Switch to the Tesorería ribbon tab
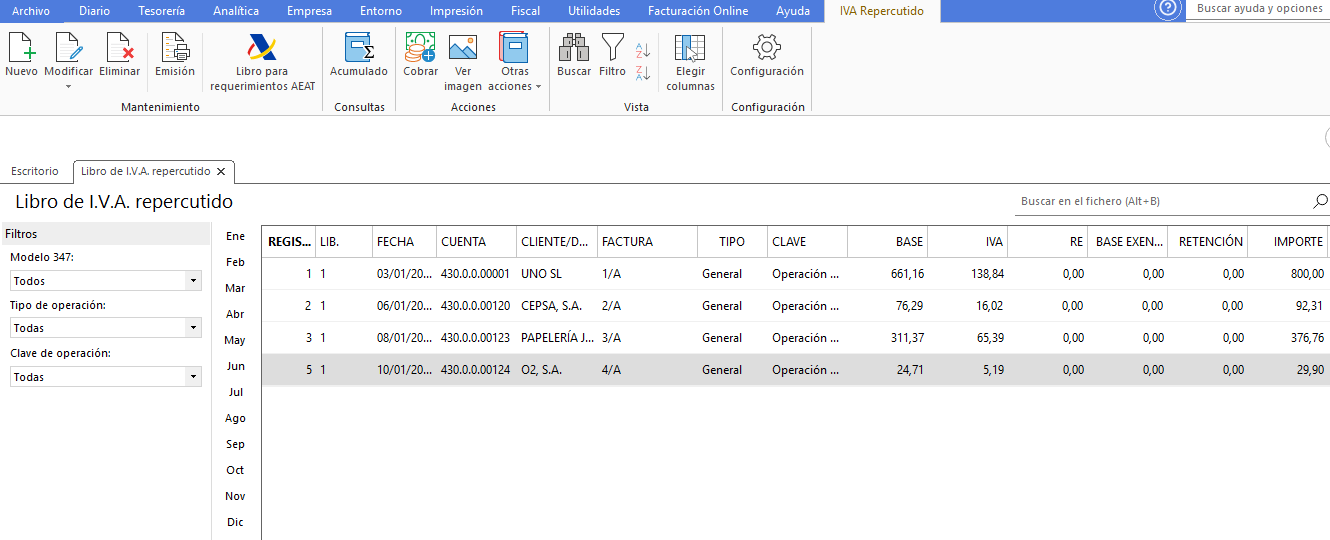The height and width of the screenshot is (540, 1330). coord(161,11)
